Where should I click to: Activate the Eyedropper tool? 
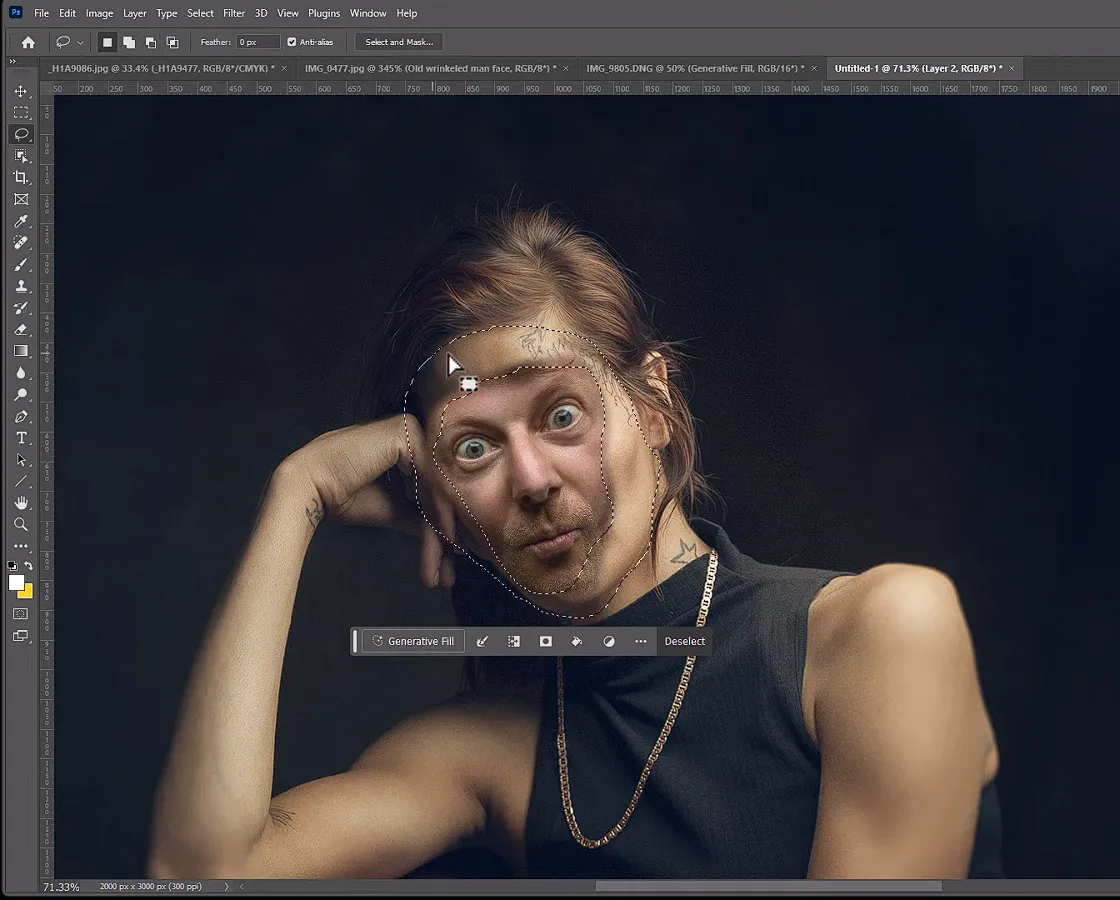pyautogui.click(x=22, y=221)
